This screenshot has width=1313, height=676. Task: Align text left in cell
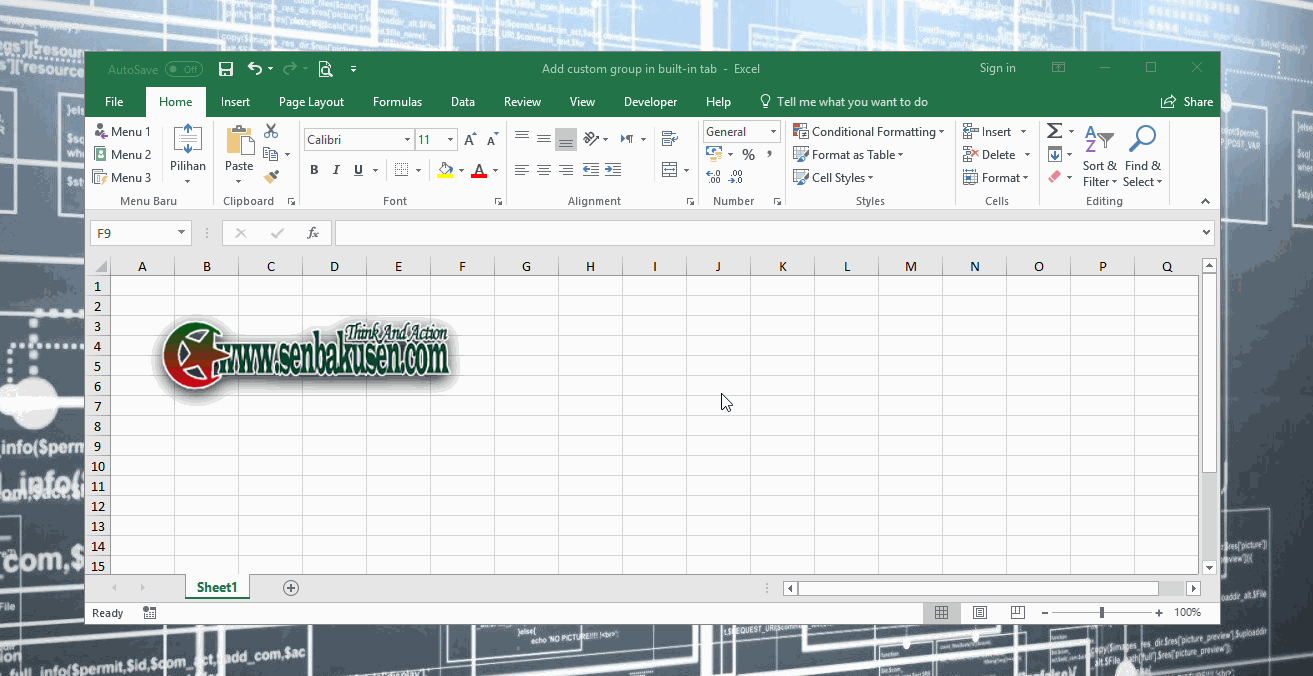522,170
